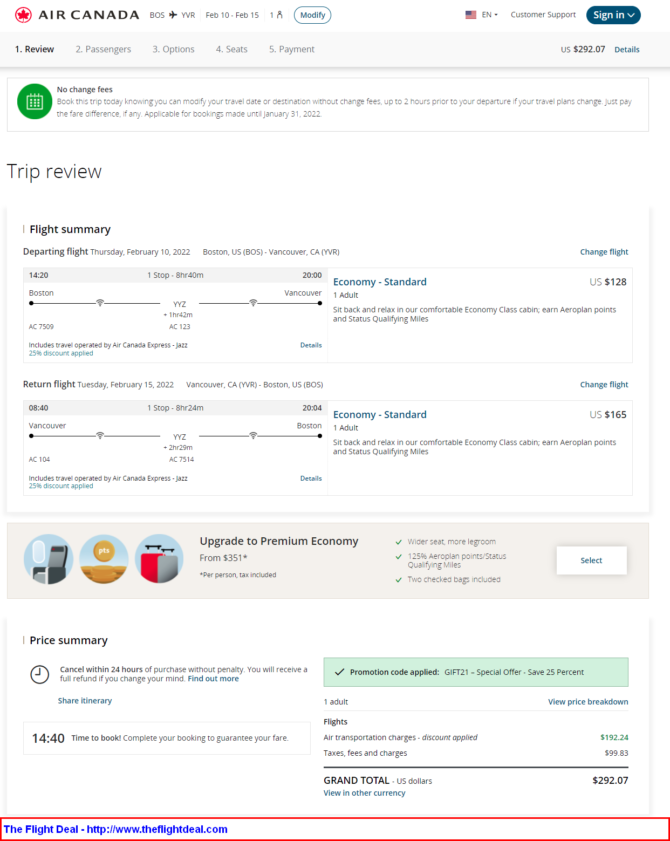Click the Air Canada maple leaf logo
This screenshot has height=841, width=670.
coord(23,15)
